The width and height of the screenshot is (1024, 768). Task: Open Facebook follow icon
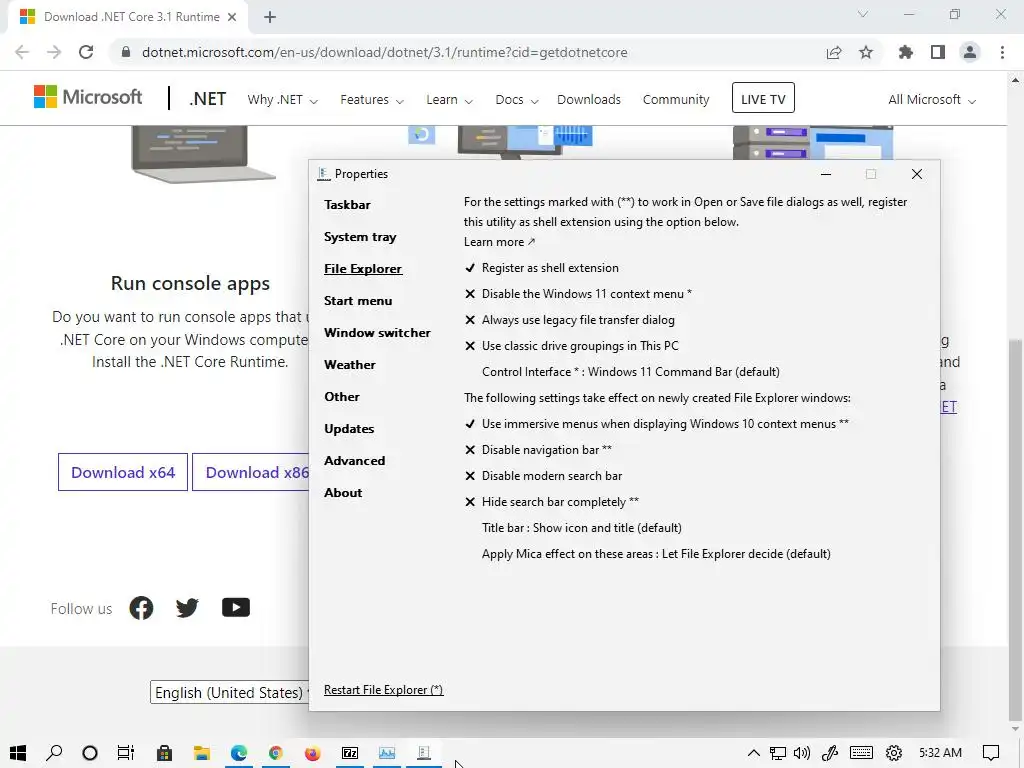pyautogui.click(x=141, y=608)
